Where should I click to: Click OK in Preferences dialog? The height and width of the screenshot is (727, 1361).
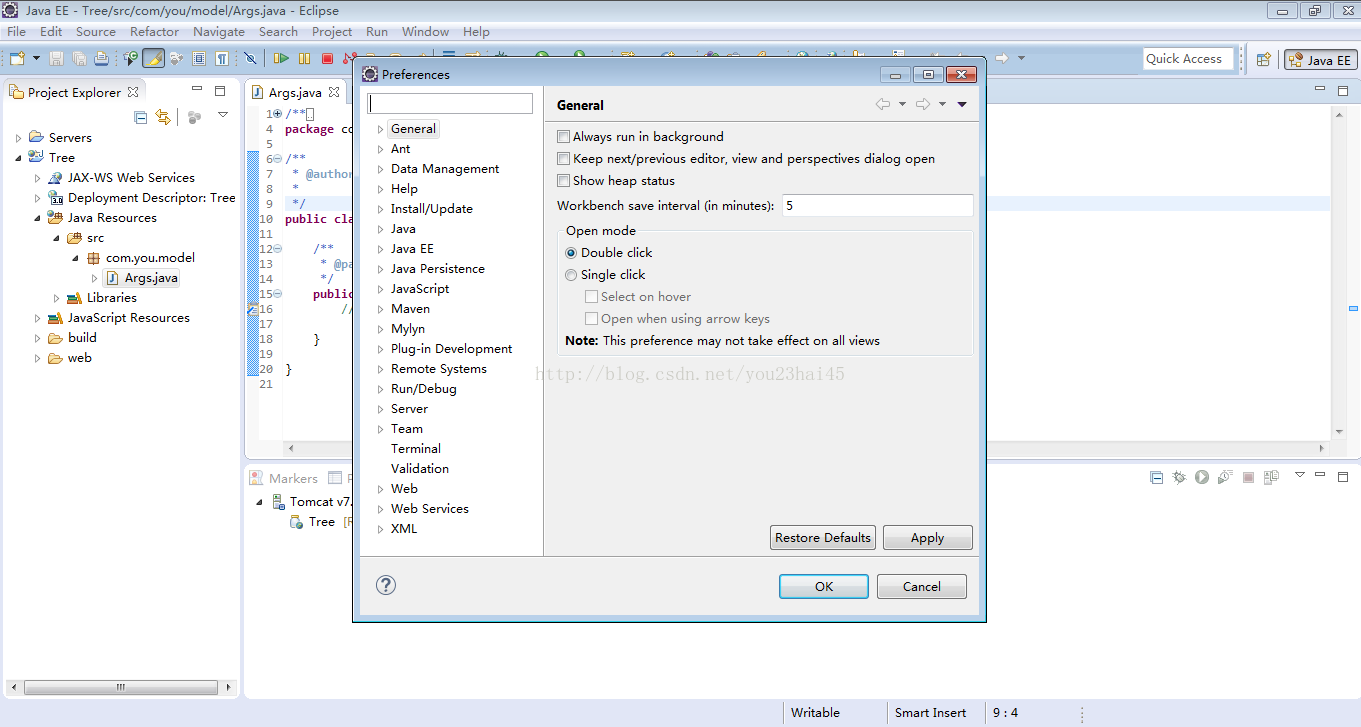[824, 587]
